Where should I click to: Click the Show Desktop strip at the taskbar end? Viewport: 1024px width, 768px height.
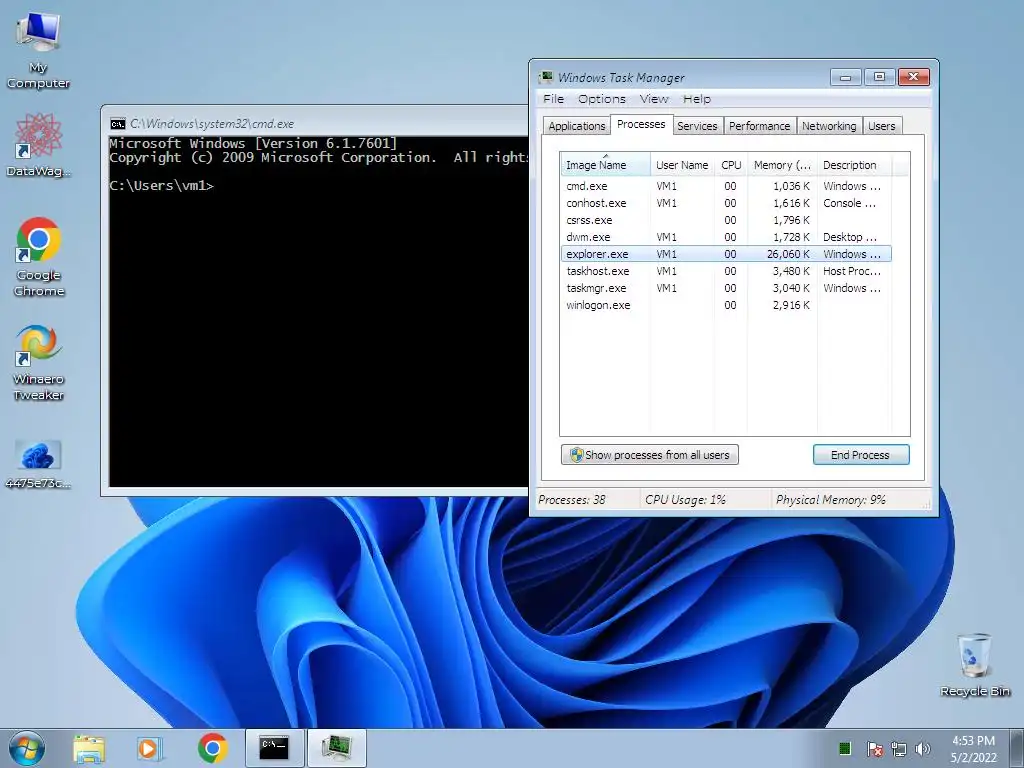pyautogui.click(x=1017, y=748)
